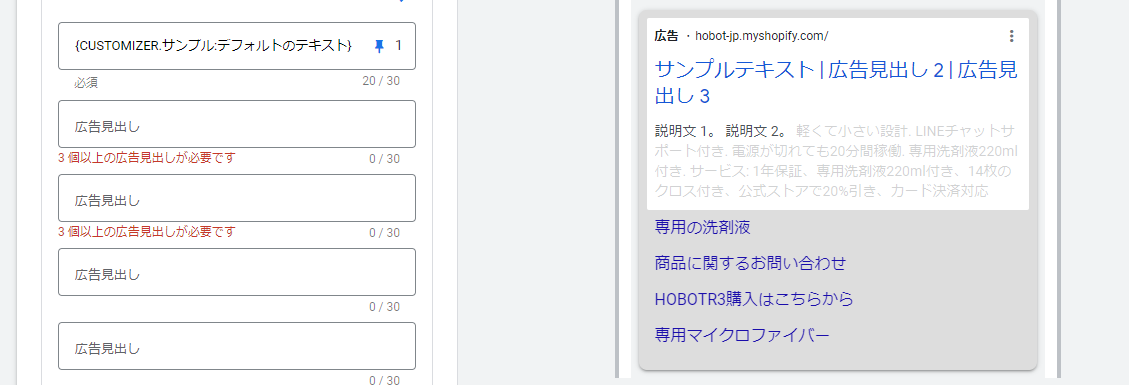
Task: Click the preview headline サンプルテキスト | 広告見出し 2
Action: tap(835, 82)
